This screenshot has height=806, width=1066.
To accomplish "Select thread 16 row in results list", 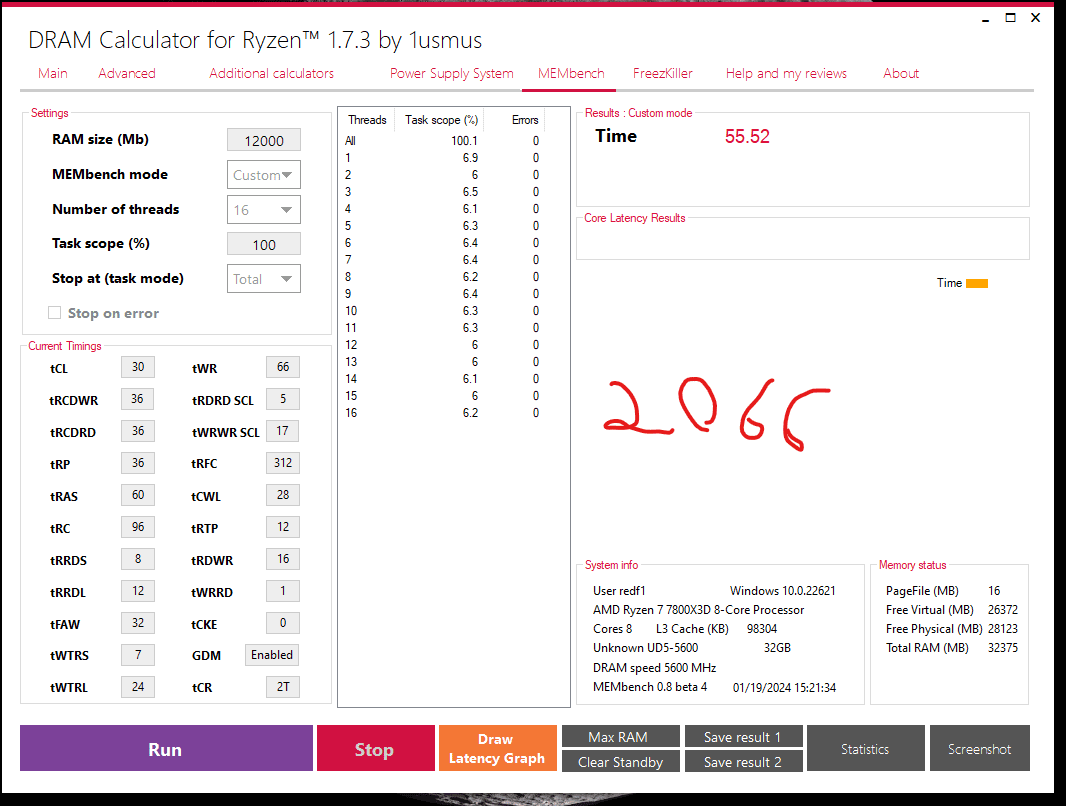I will pyautogui.click(x=443, y=413).
